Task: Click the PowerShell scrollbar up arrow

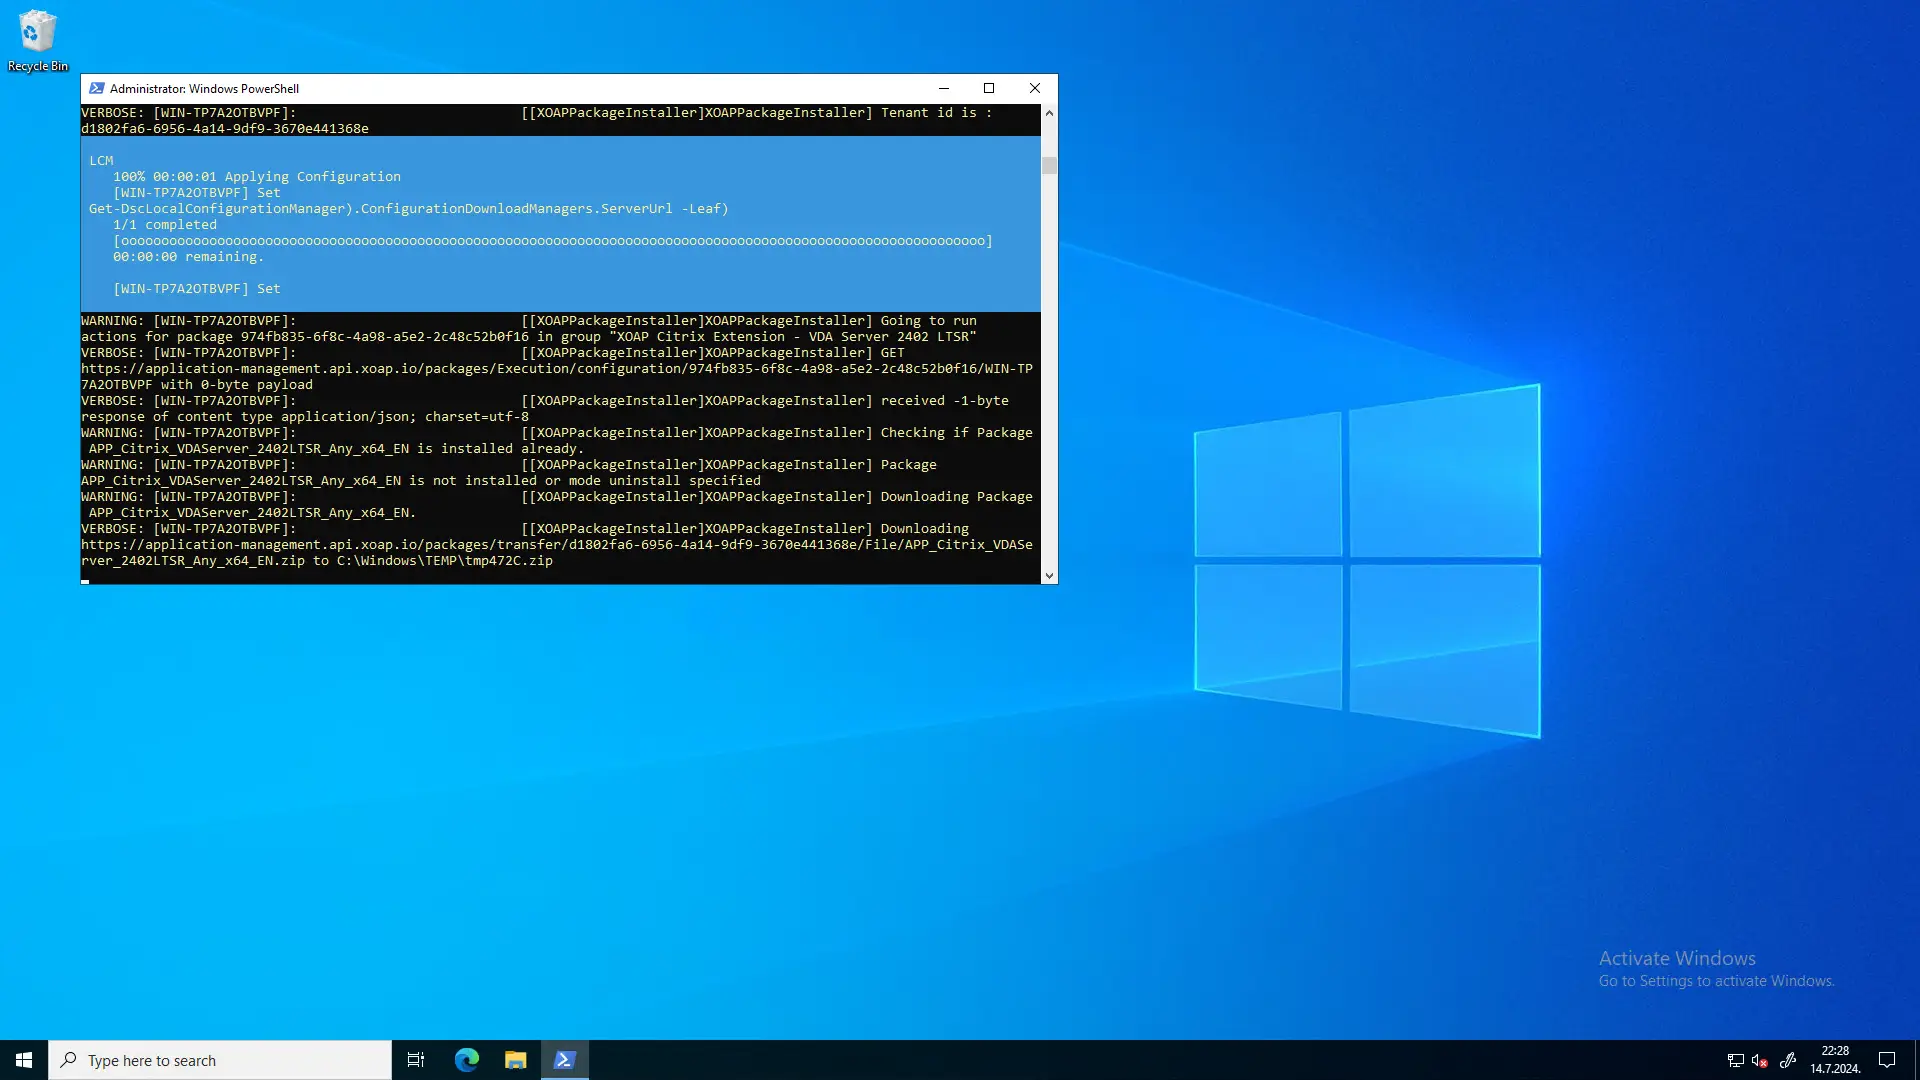Action: [x=1049, y=113]
